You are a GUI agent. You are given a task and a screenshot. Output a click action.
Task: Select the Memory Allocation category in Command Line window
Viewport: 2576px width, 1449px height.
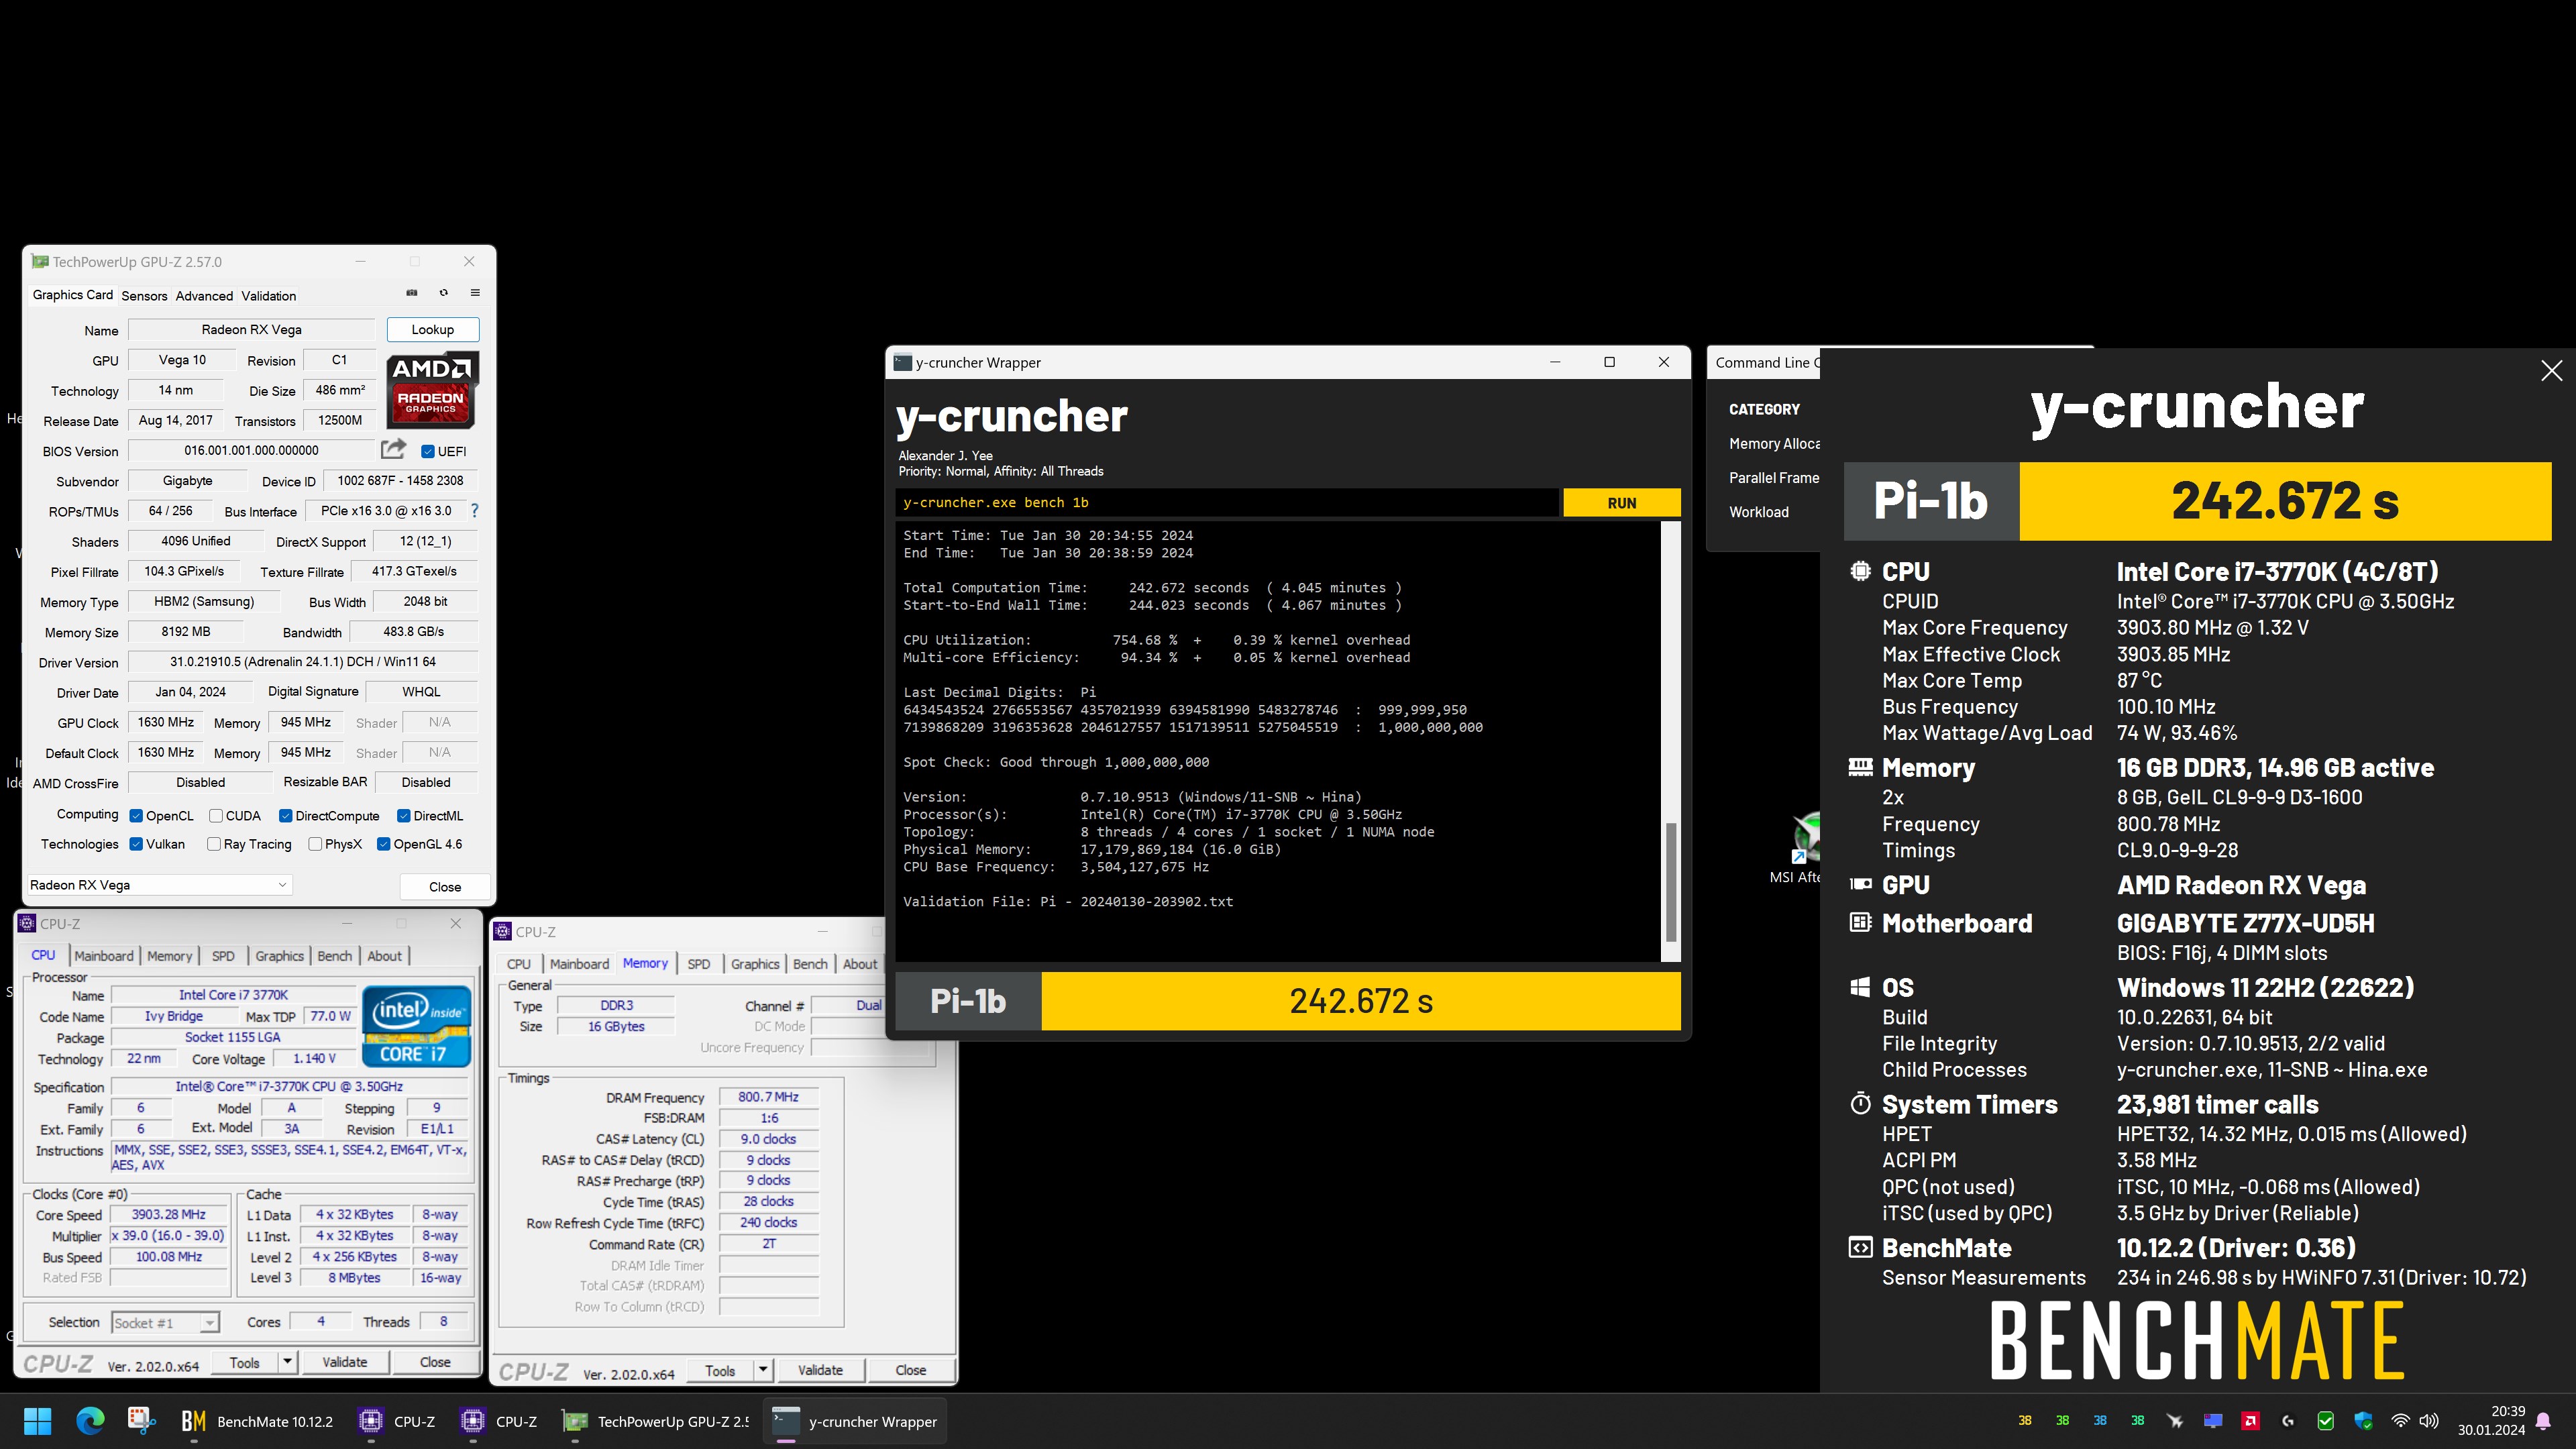pos(1774,443)
